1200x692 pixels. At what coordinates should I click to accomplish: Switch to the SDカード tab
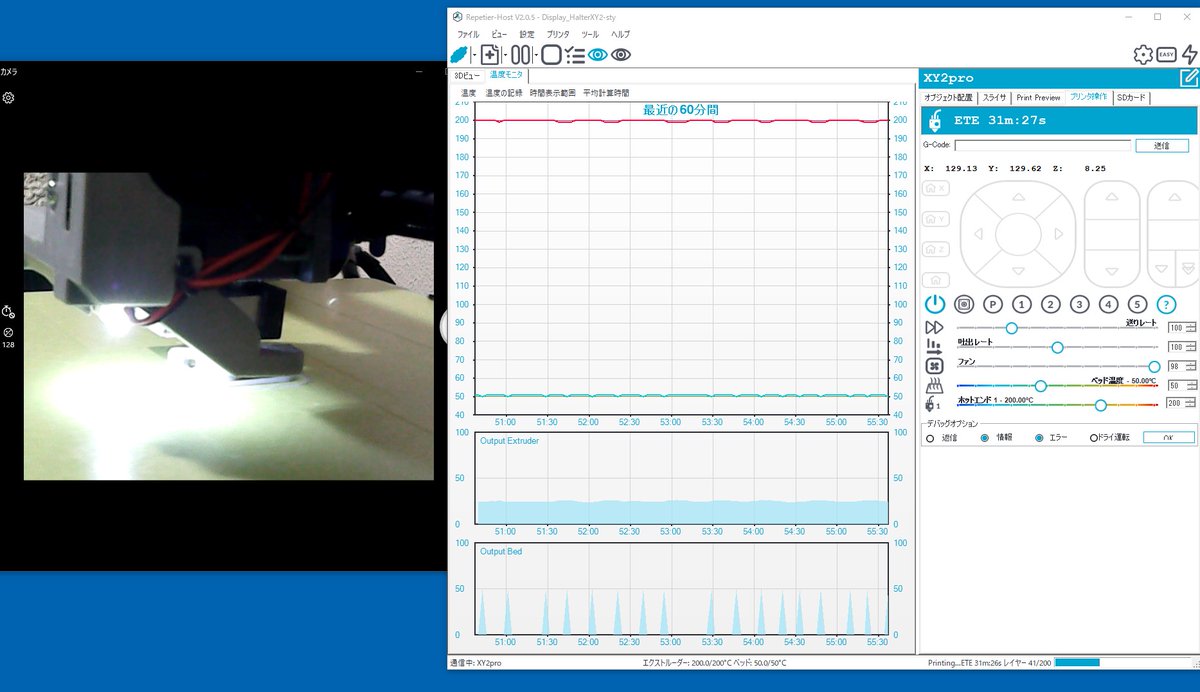click(1132, 98)
